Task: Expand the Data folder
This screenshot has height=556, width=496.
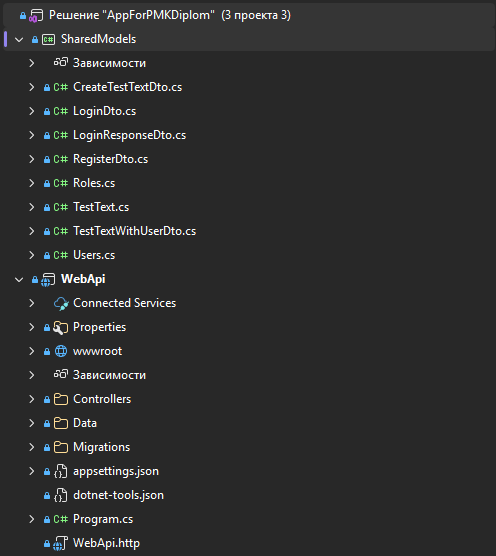Action: click(32, 423)
